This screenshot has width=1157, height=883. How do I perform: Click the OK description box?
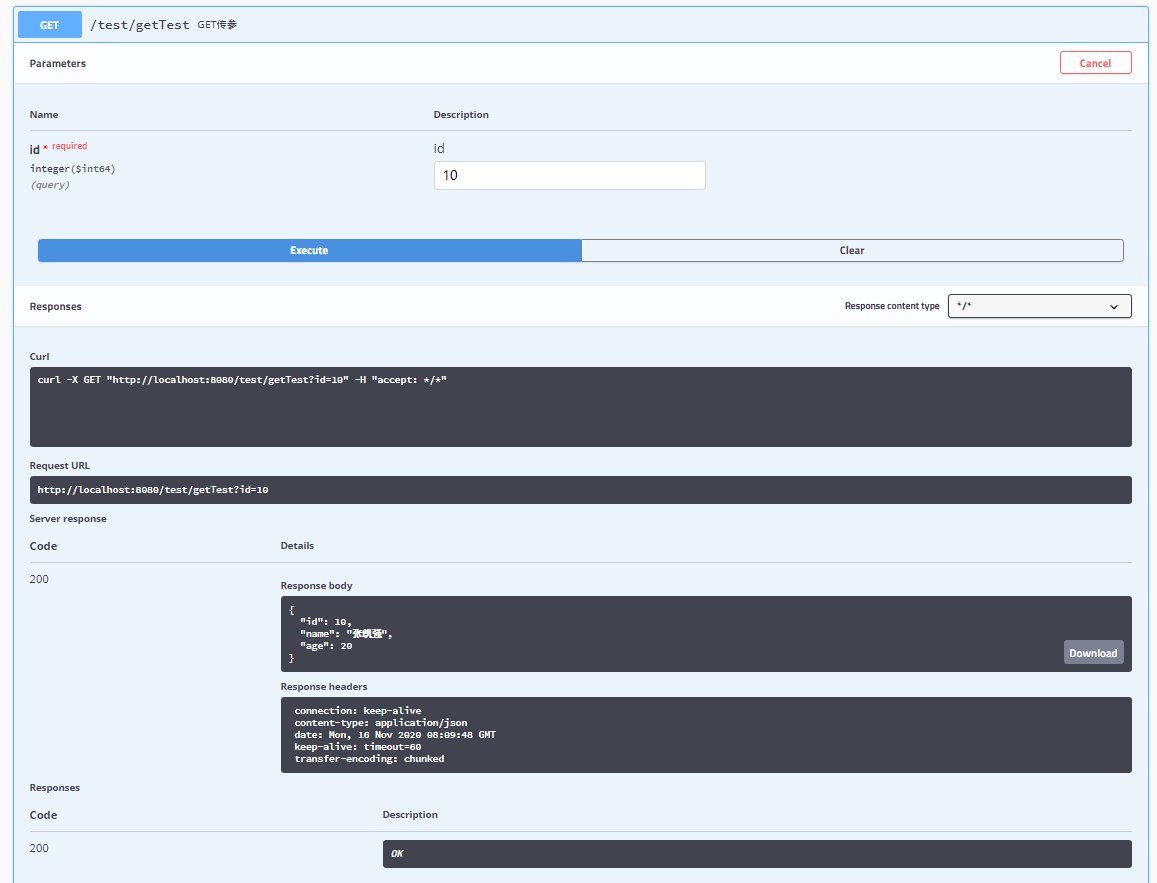(x=756, y=853)
